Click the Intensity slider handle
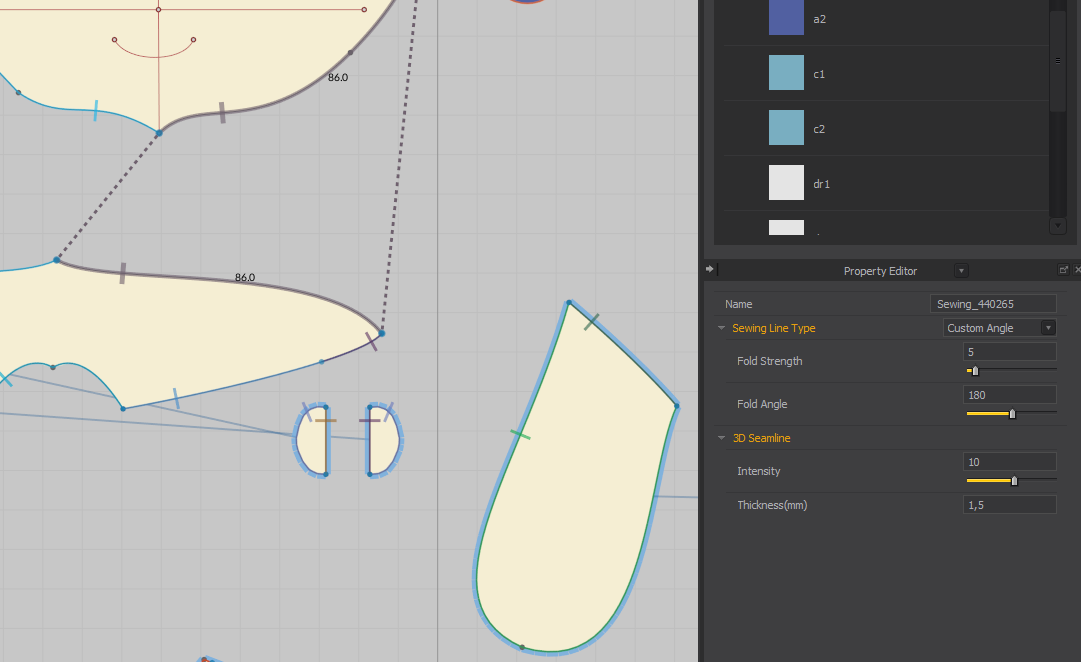The width and height of the screenshot is (1081, 662). pos(1014,481)
